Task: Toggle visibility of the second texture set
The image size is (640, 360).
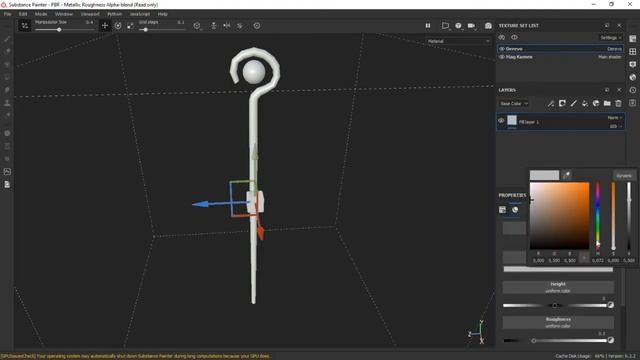Action: click(502, 57)
